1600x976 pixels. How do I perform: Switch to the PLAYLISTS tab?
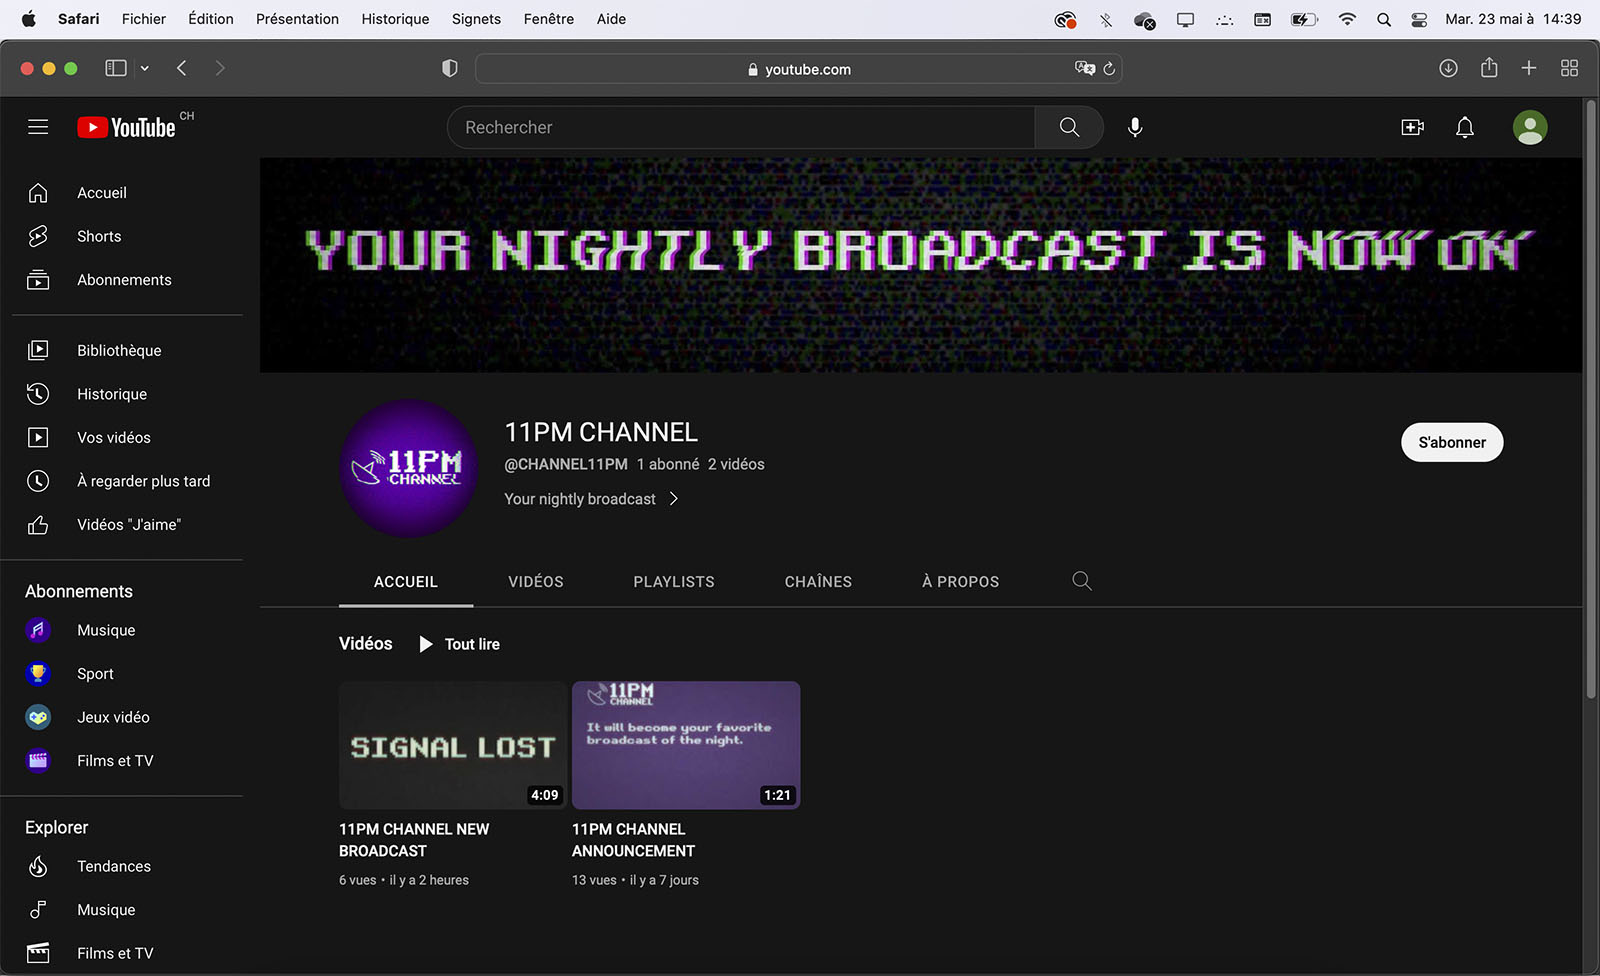(x=673, y=582)
